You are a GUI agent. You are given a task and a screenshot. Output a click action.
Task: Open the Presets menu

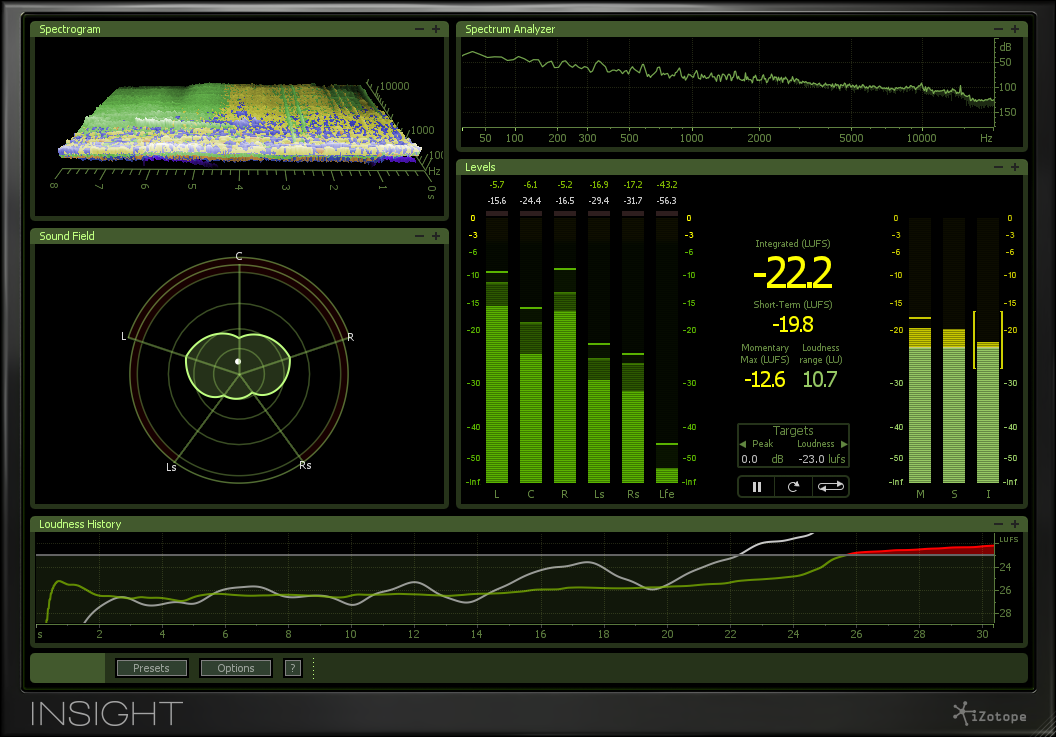(x=151, y=668)
